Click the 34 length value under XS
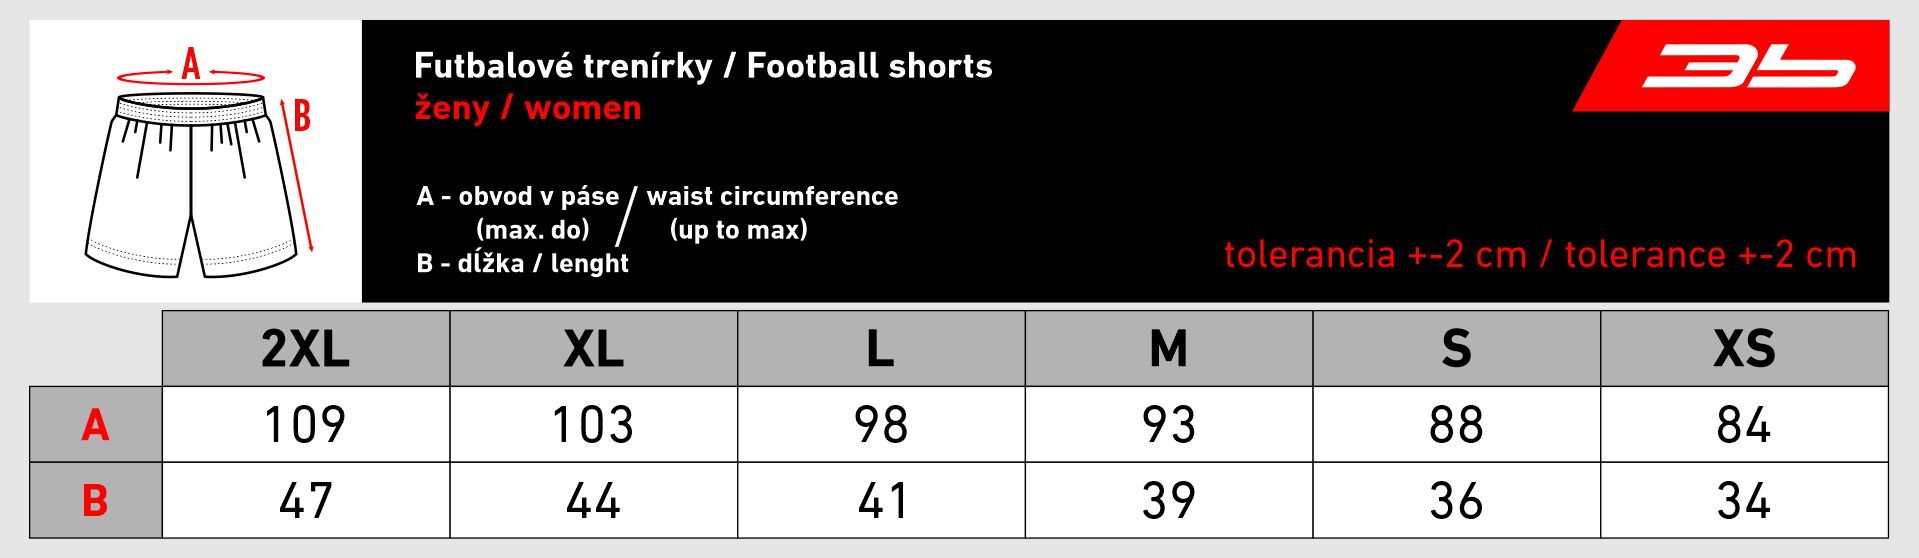Viewport: 1919px width, 558px height. (1744, 501)
